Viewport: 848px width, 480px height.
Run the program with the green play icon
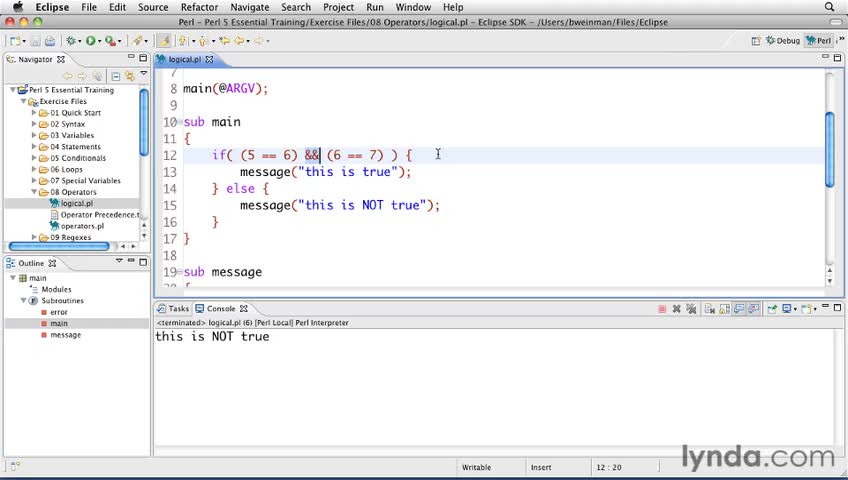pyautogui.click(x=90, y=41)
